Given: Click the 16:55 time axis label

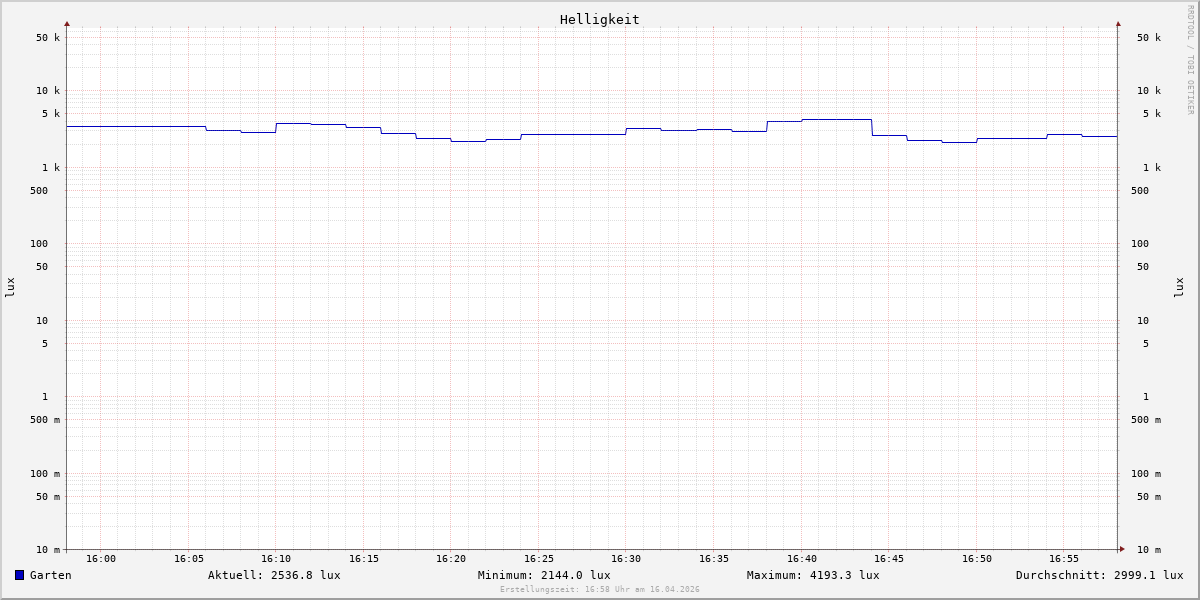Looking at the screenshot, I should point(1064,559).
